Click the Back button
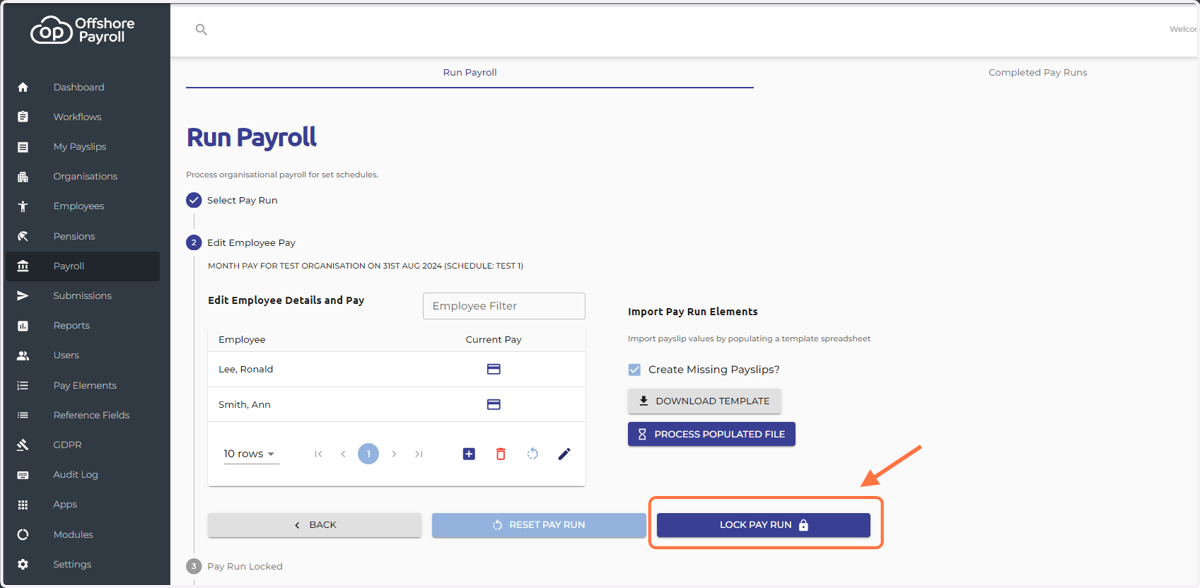The width and height of the screenshot is (1200, 588). point(314,525)
